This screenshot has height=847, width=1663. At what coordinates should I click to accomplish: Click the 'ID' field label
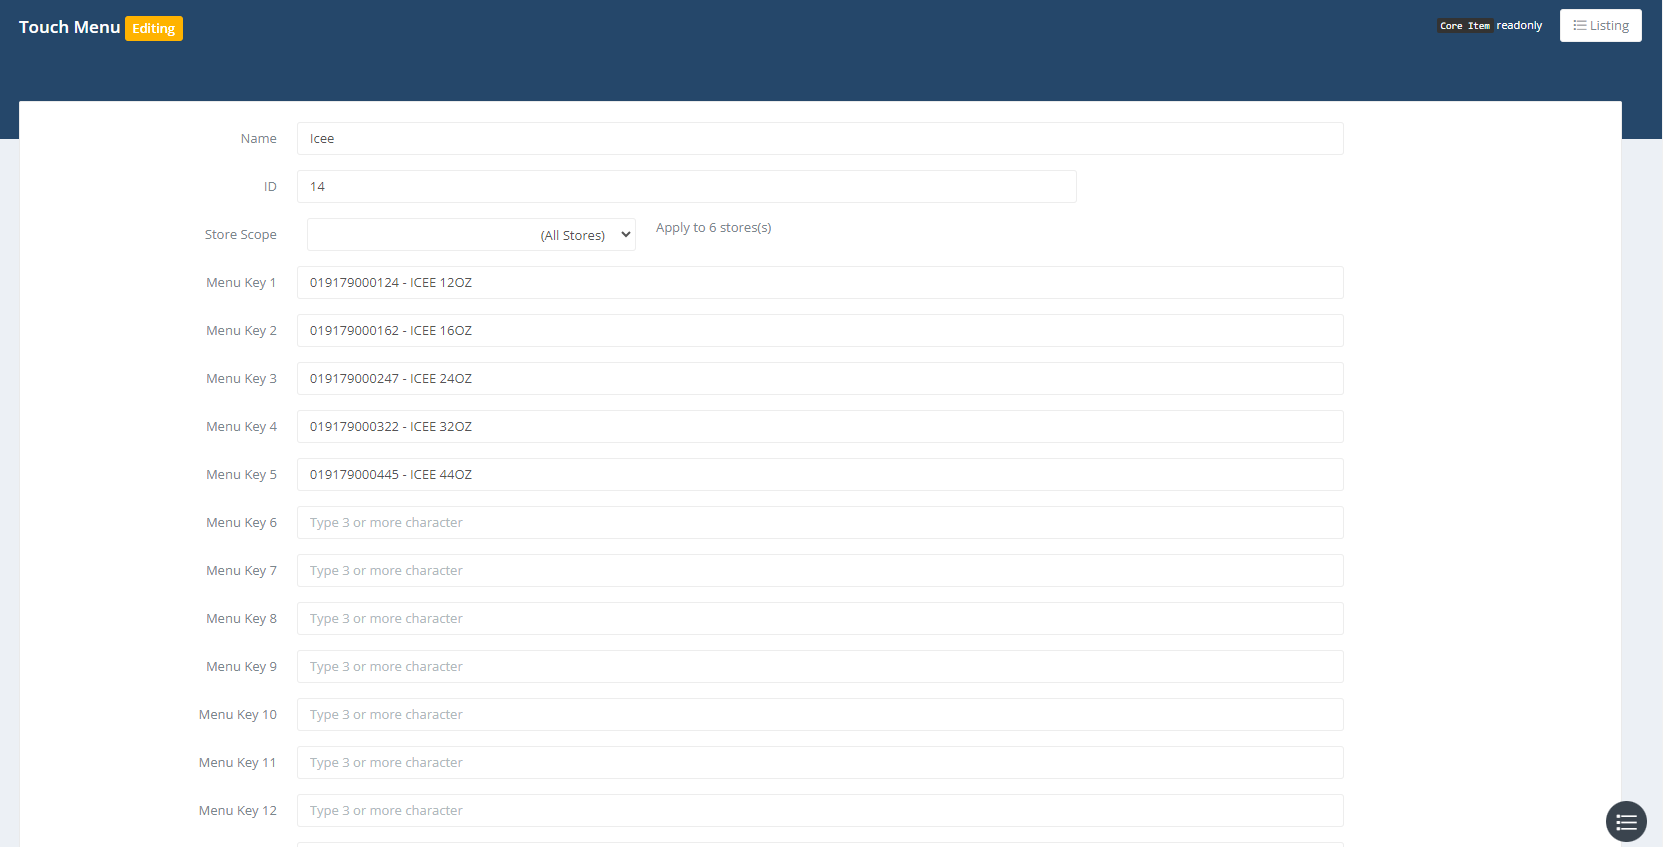coord(270,187)
